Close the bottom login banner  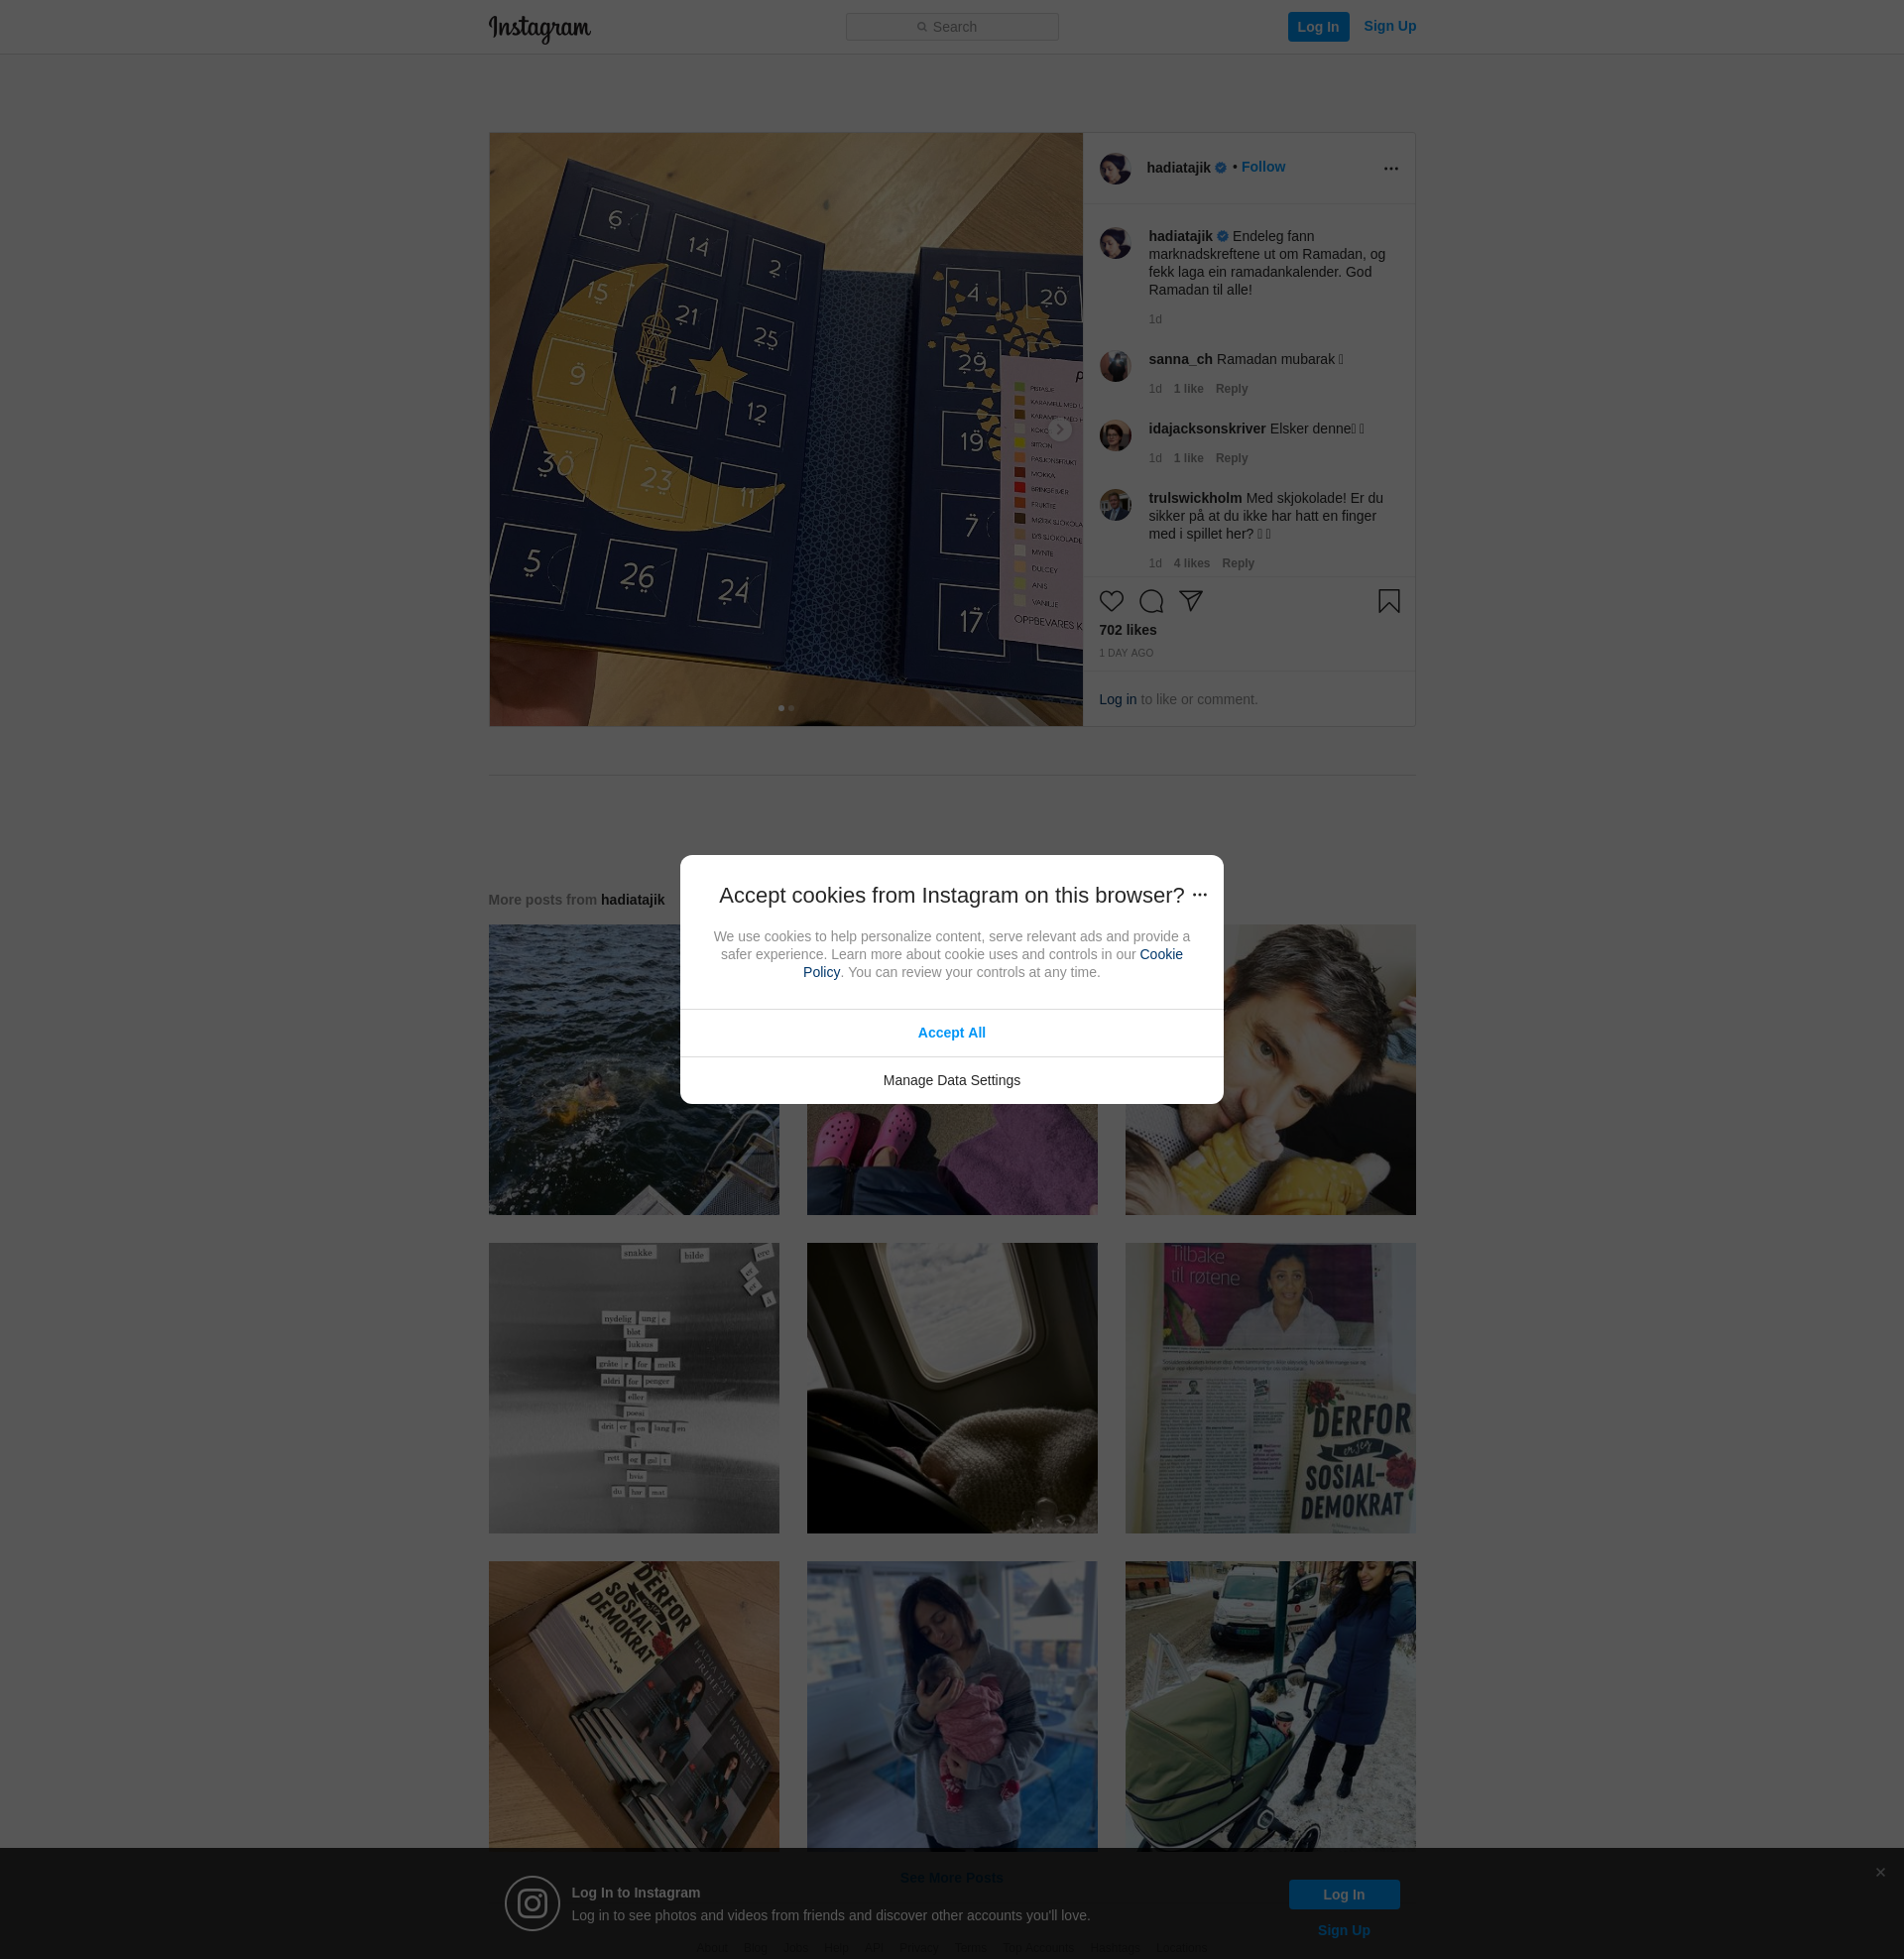pos(1879,1872)
